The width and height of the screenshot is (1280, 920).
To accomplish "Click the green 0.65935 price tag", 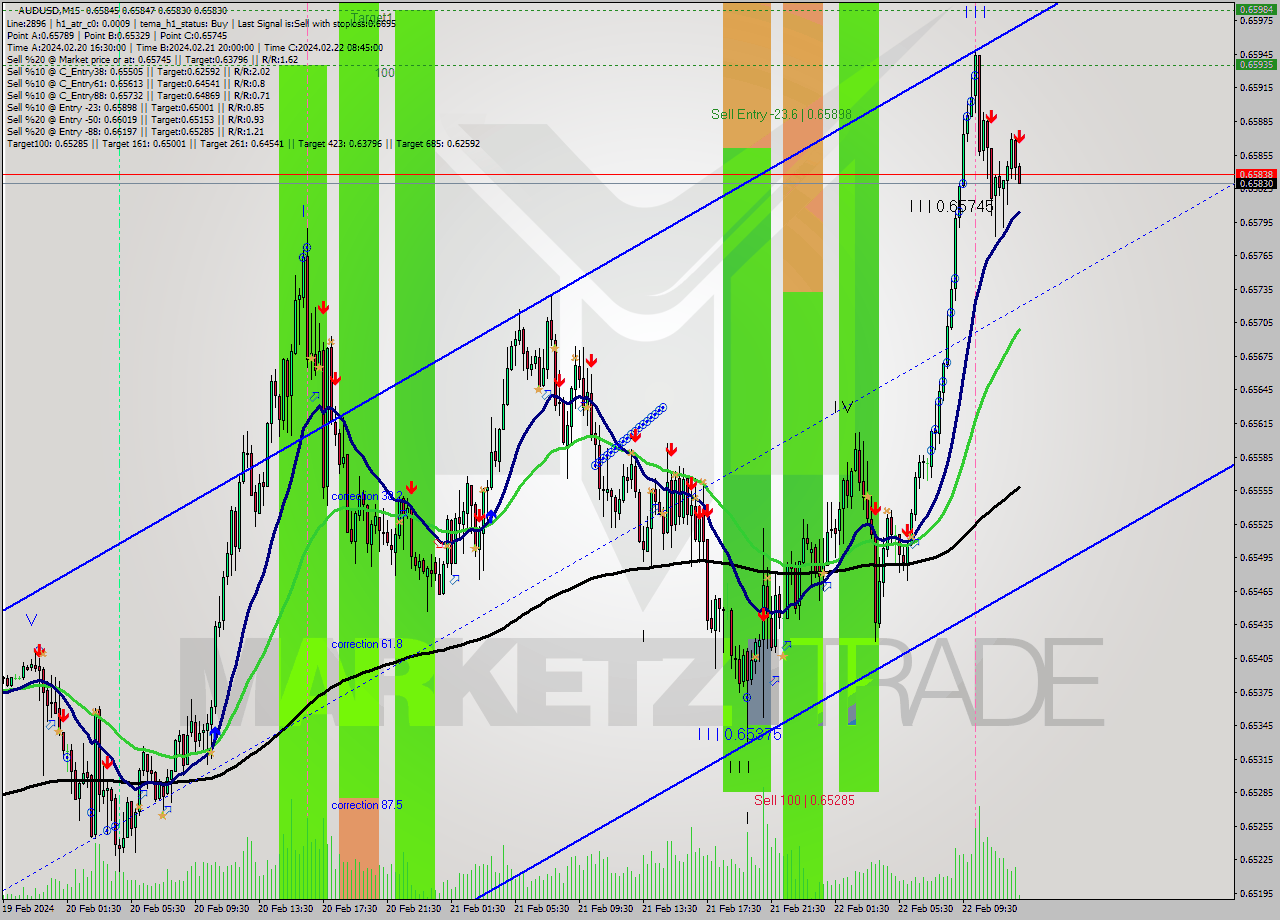I will pyautogui.click(x=1257, y=64).
